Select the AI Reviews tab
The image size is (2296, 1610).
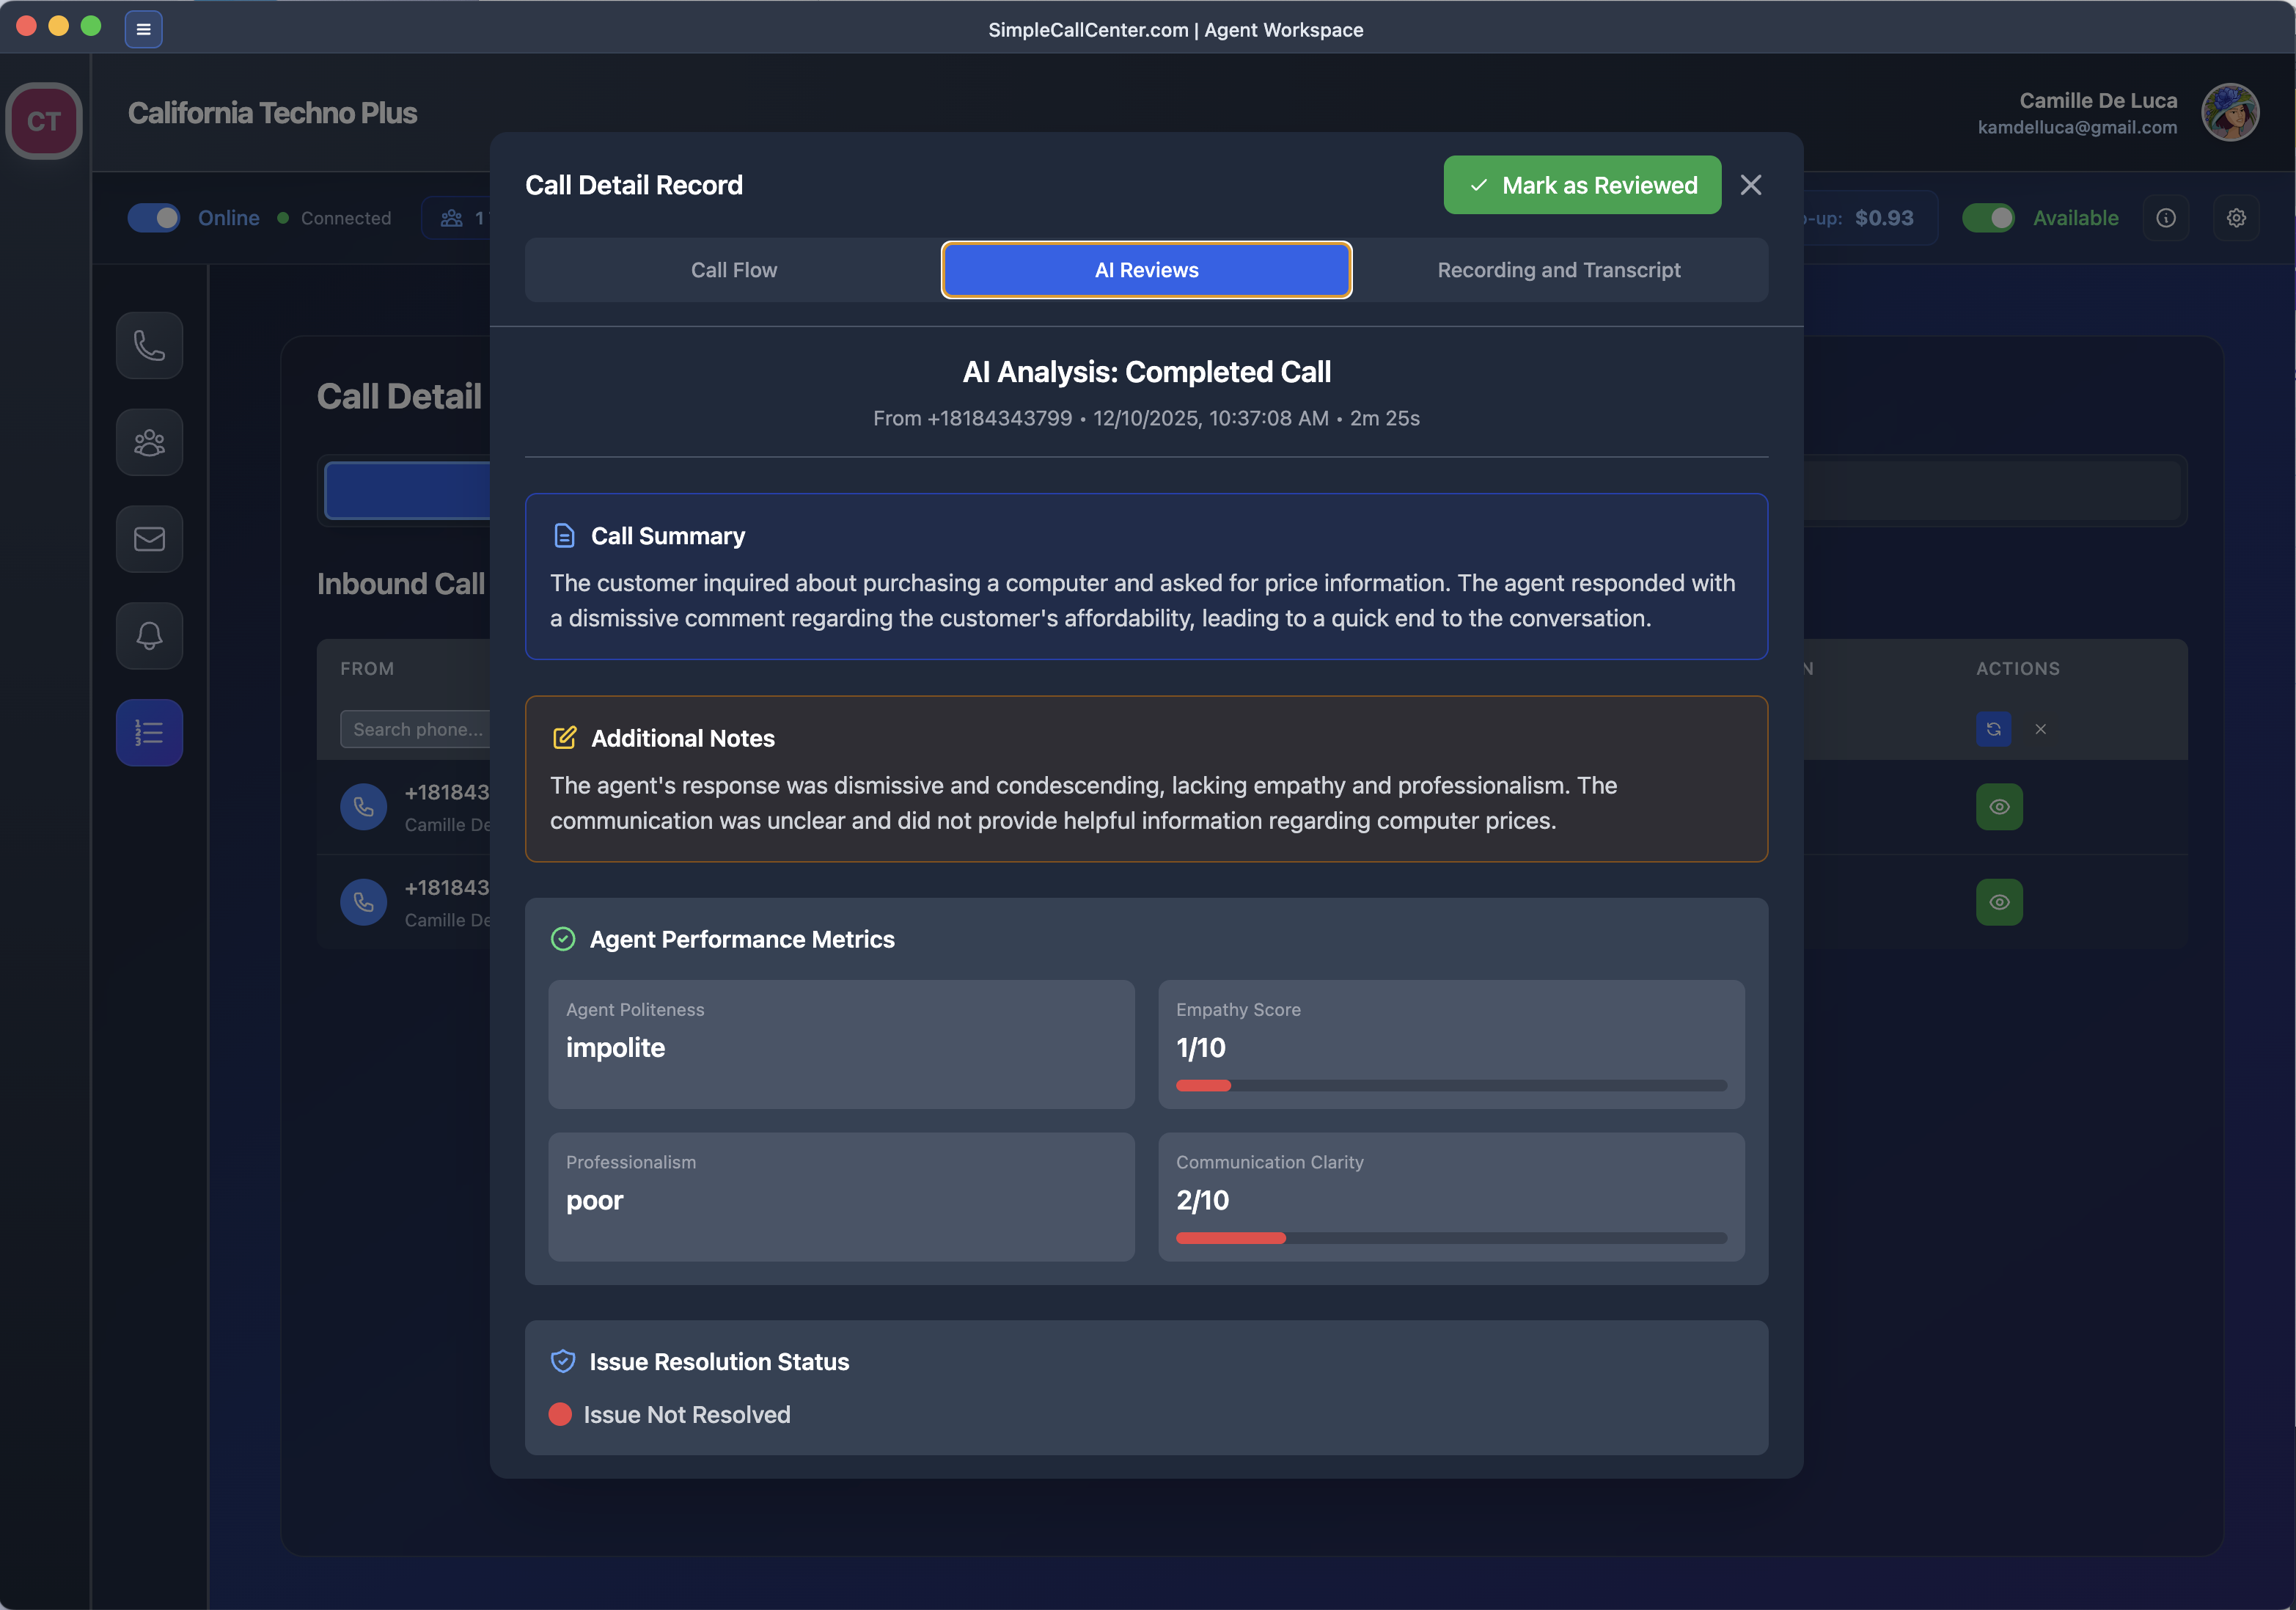coord(1146,269)
